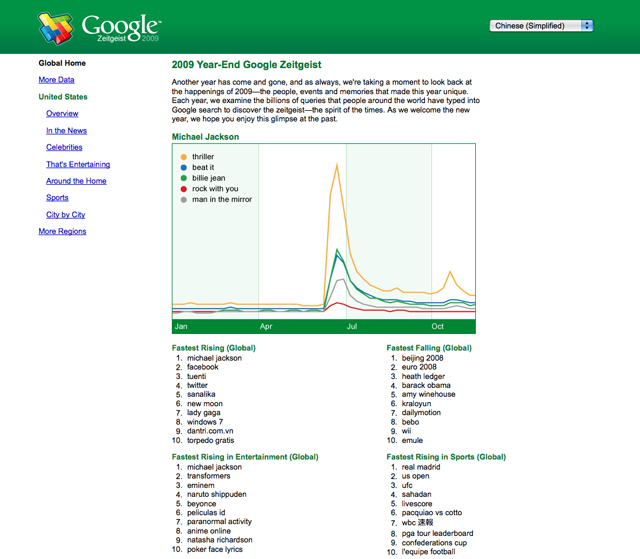Open That's Entertaining link

click(x=78, y=164)
